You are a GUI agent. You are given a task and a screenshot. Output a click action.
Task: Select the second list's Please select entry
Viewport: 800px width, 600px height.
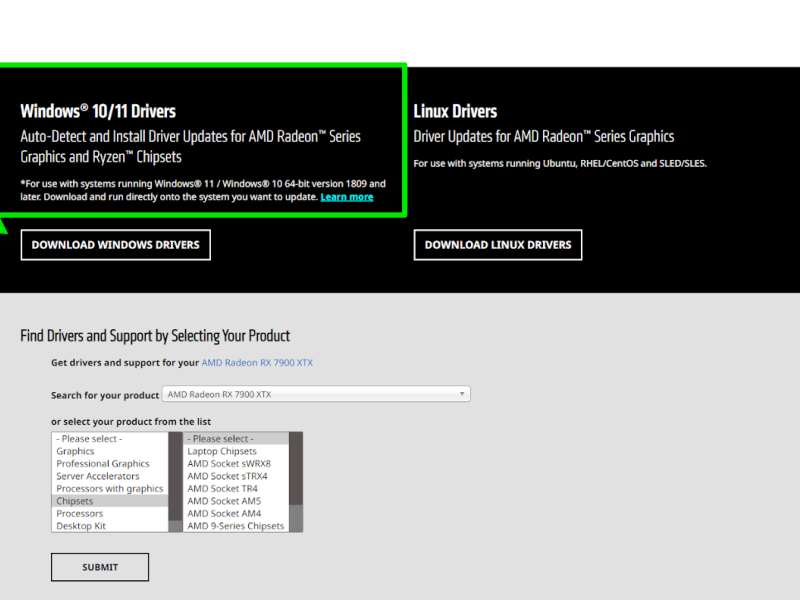(236, 439)
